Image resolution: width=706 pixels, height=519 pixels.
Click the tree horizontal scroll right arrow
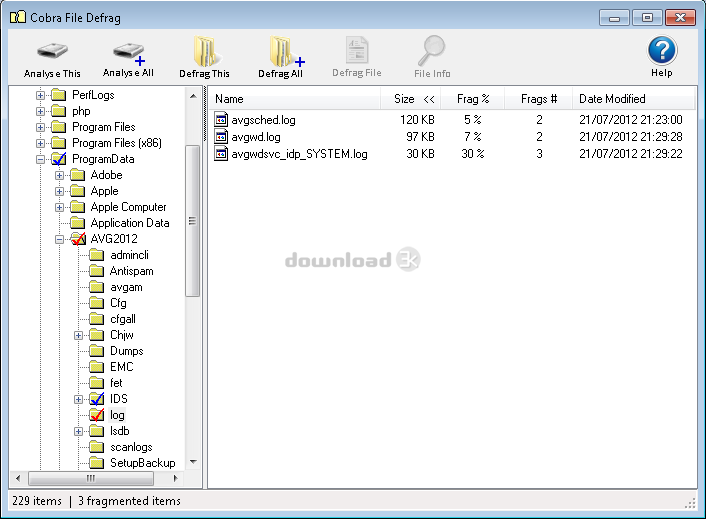pos(176,478)
